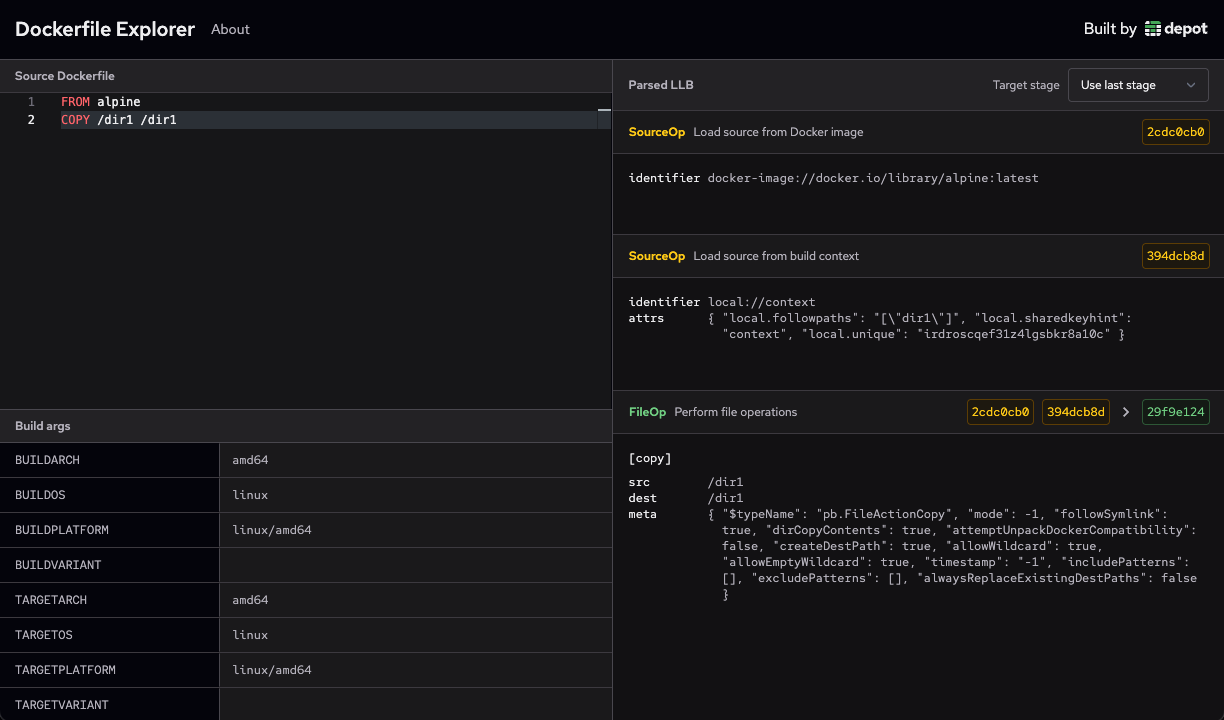Click the 2cdc0cb0 badge on the Docker image SourceOp

click(1175, 131)
